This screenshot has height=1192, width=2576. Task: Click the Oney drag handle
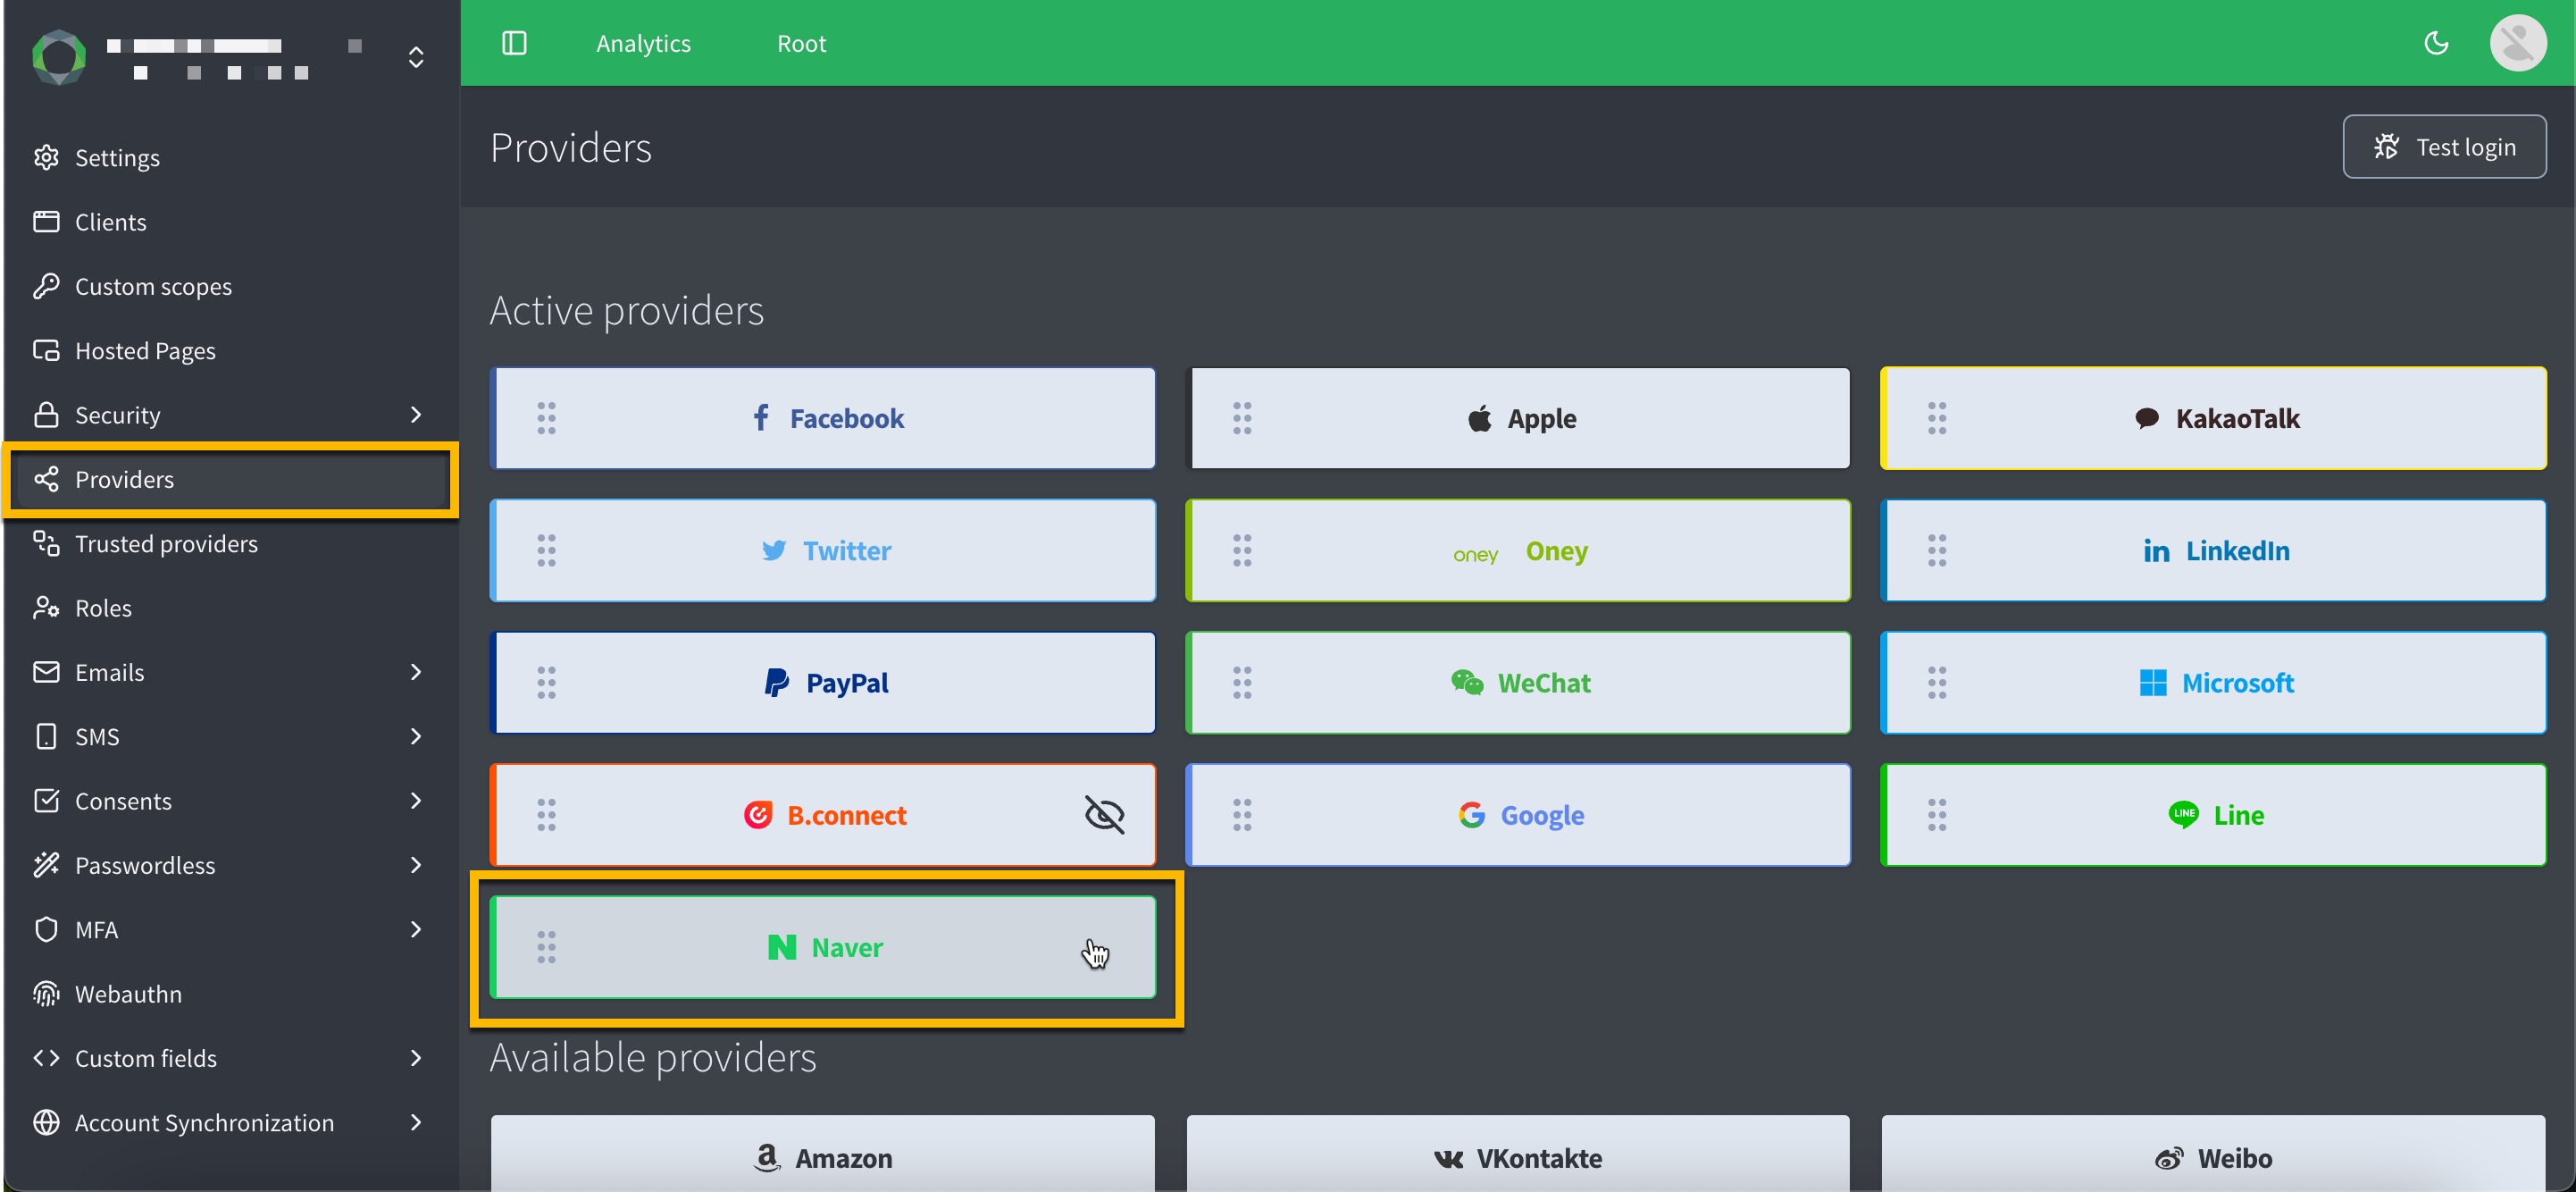pyautogui.click(x=1241, y=550)
